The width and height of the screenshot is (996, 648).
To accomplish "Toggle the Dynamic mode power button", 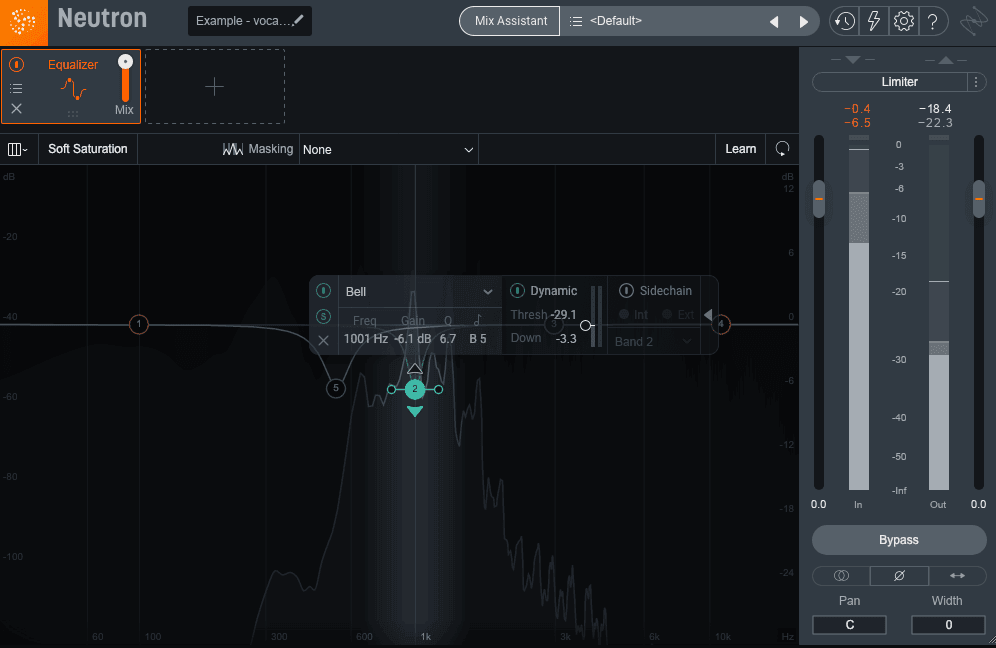I will (x=517, y=290).
